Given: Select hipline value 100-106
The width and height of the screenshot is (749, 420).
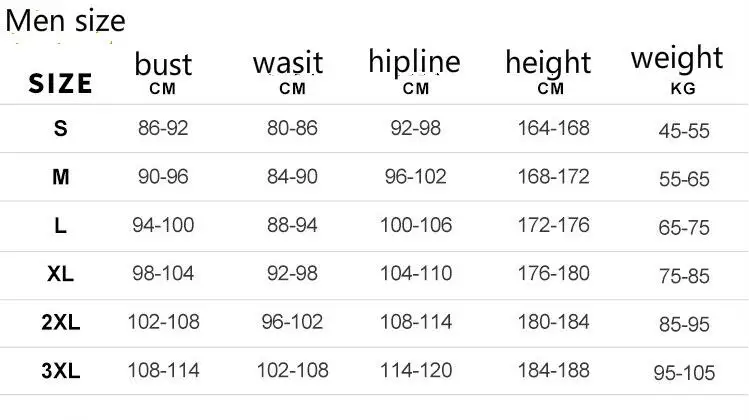Looking at the screenshot, I should [416, 225].
